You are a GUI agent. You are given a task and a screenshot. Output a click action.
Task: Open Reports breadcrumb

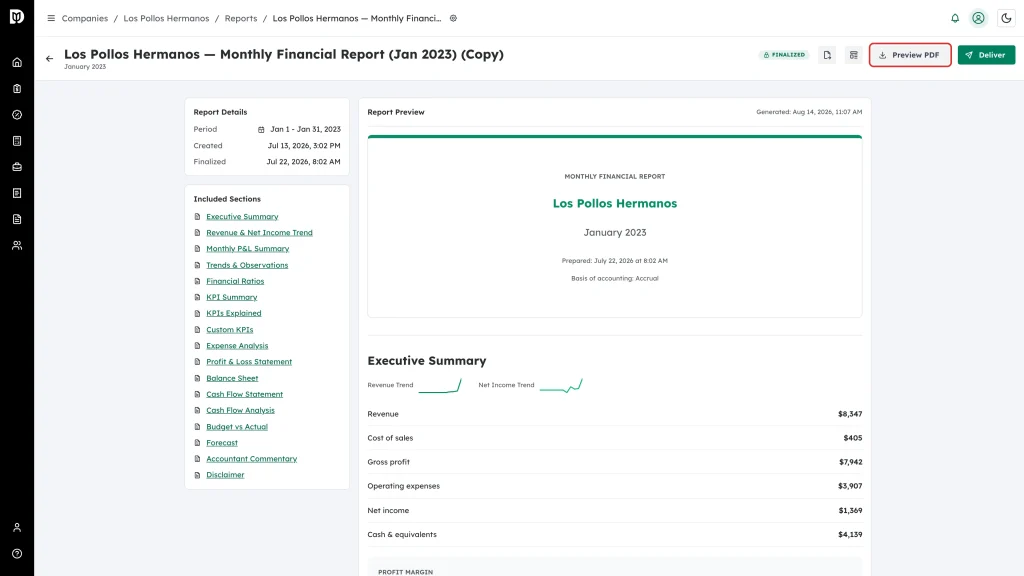tap(241, 18)
